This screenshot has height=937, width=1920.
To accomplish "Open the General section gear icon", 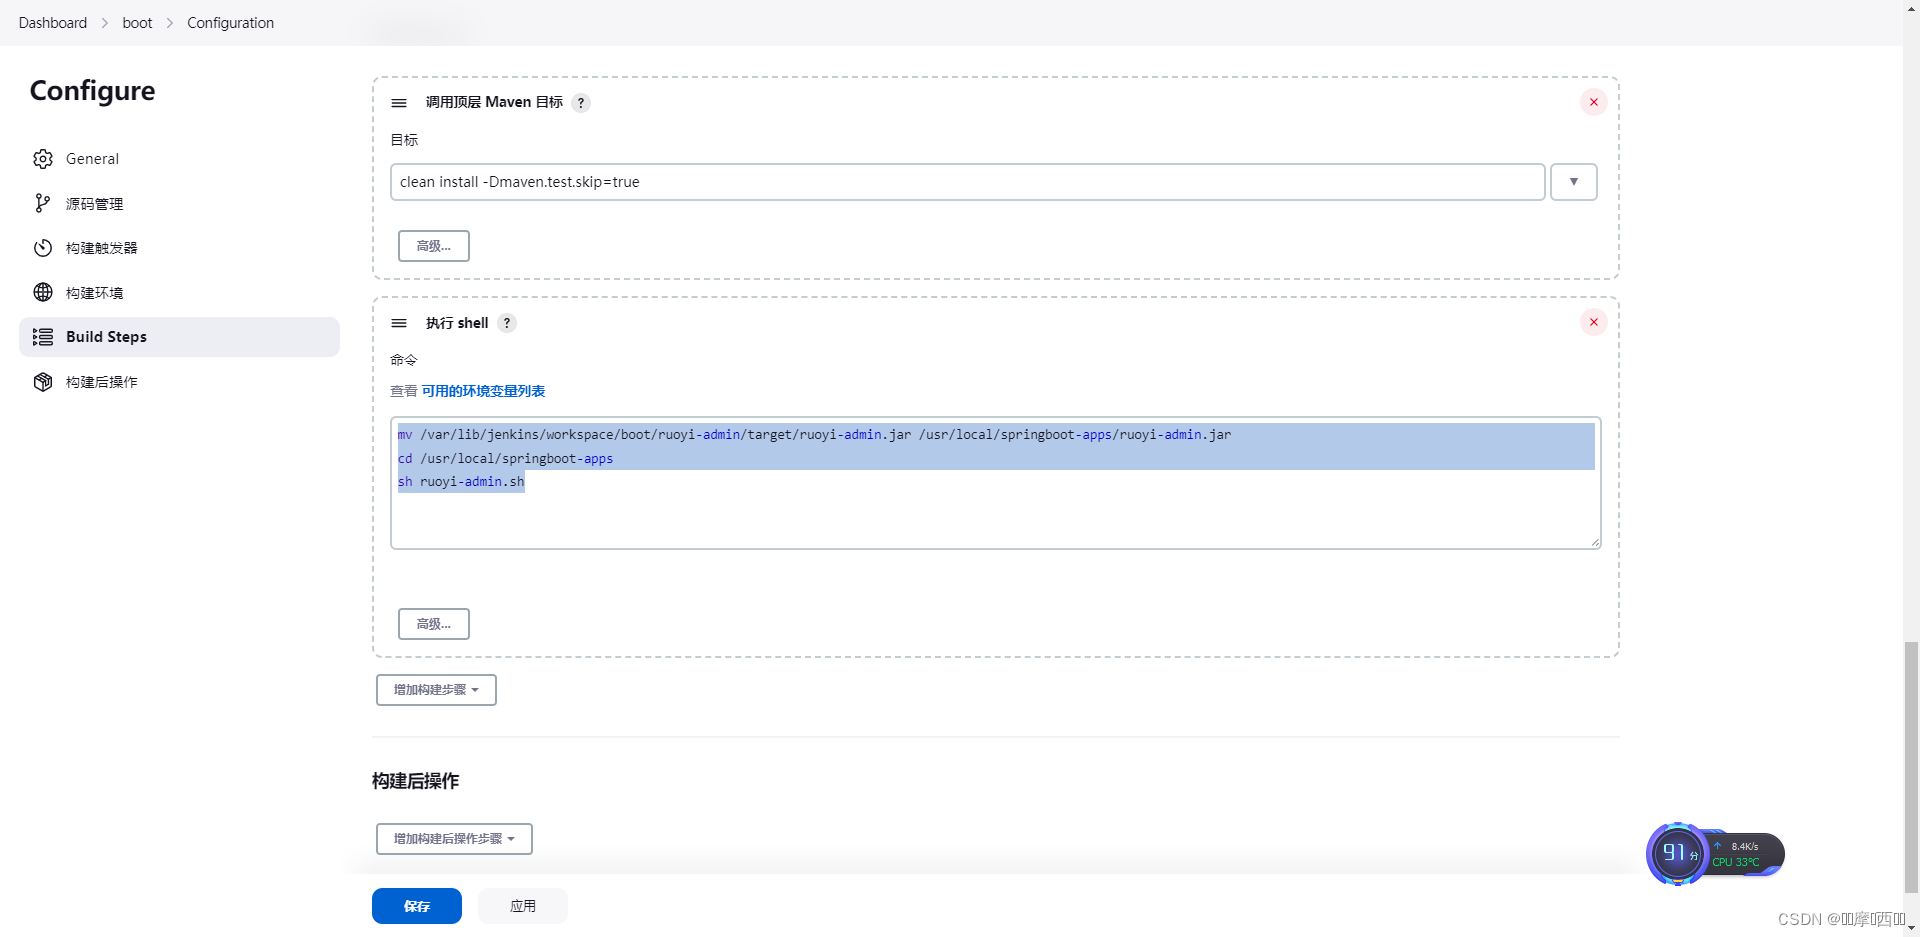I will 43,159.
